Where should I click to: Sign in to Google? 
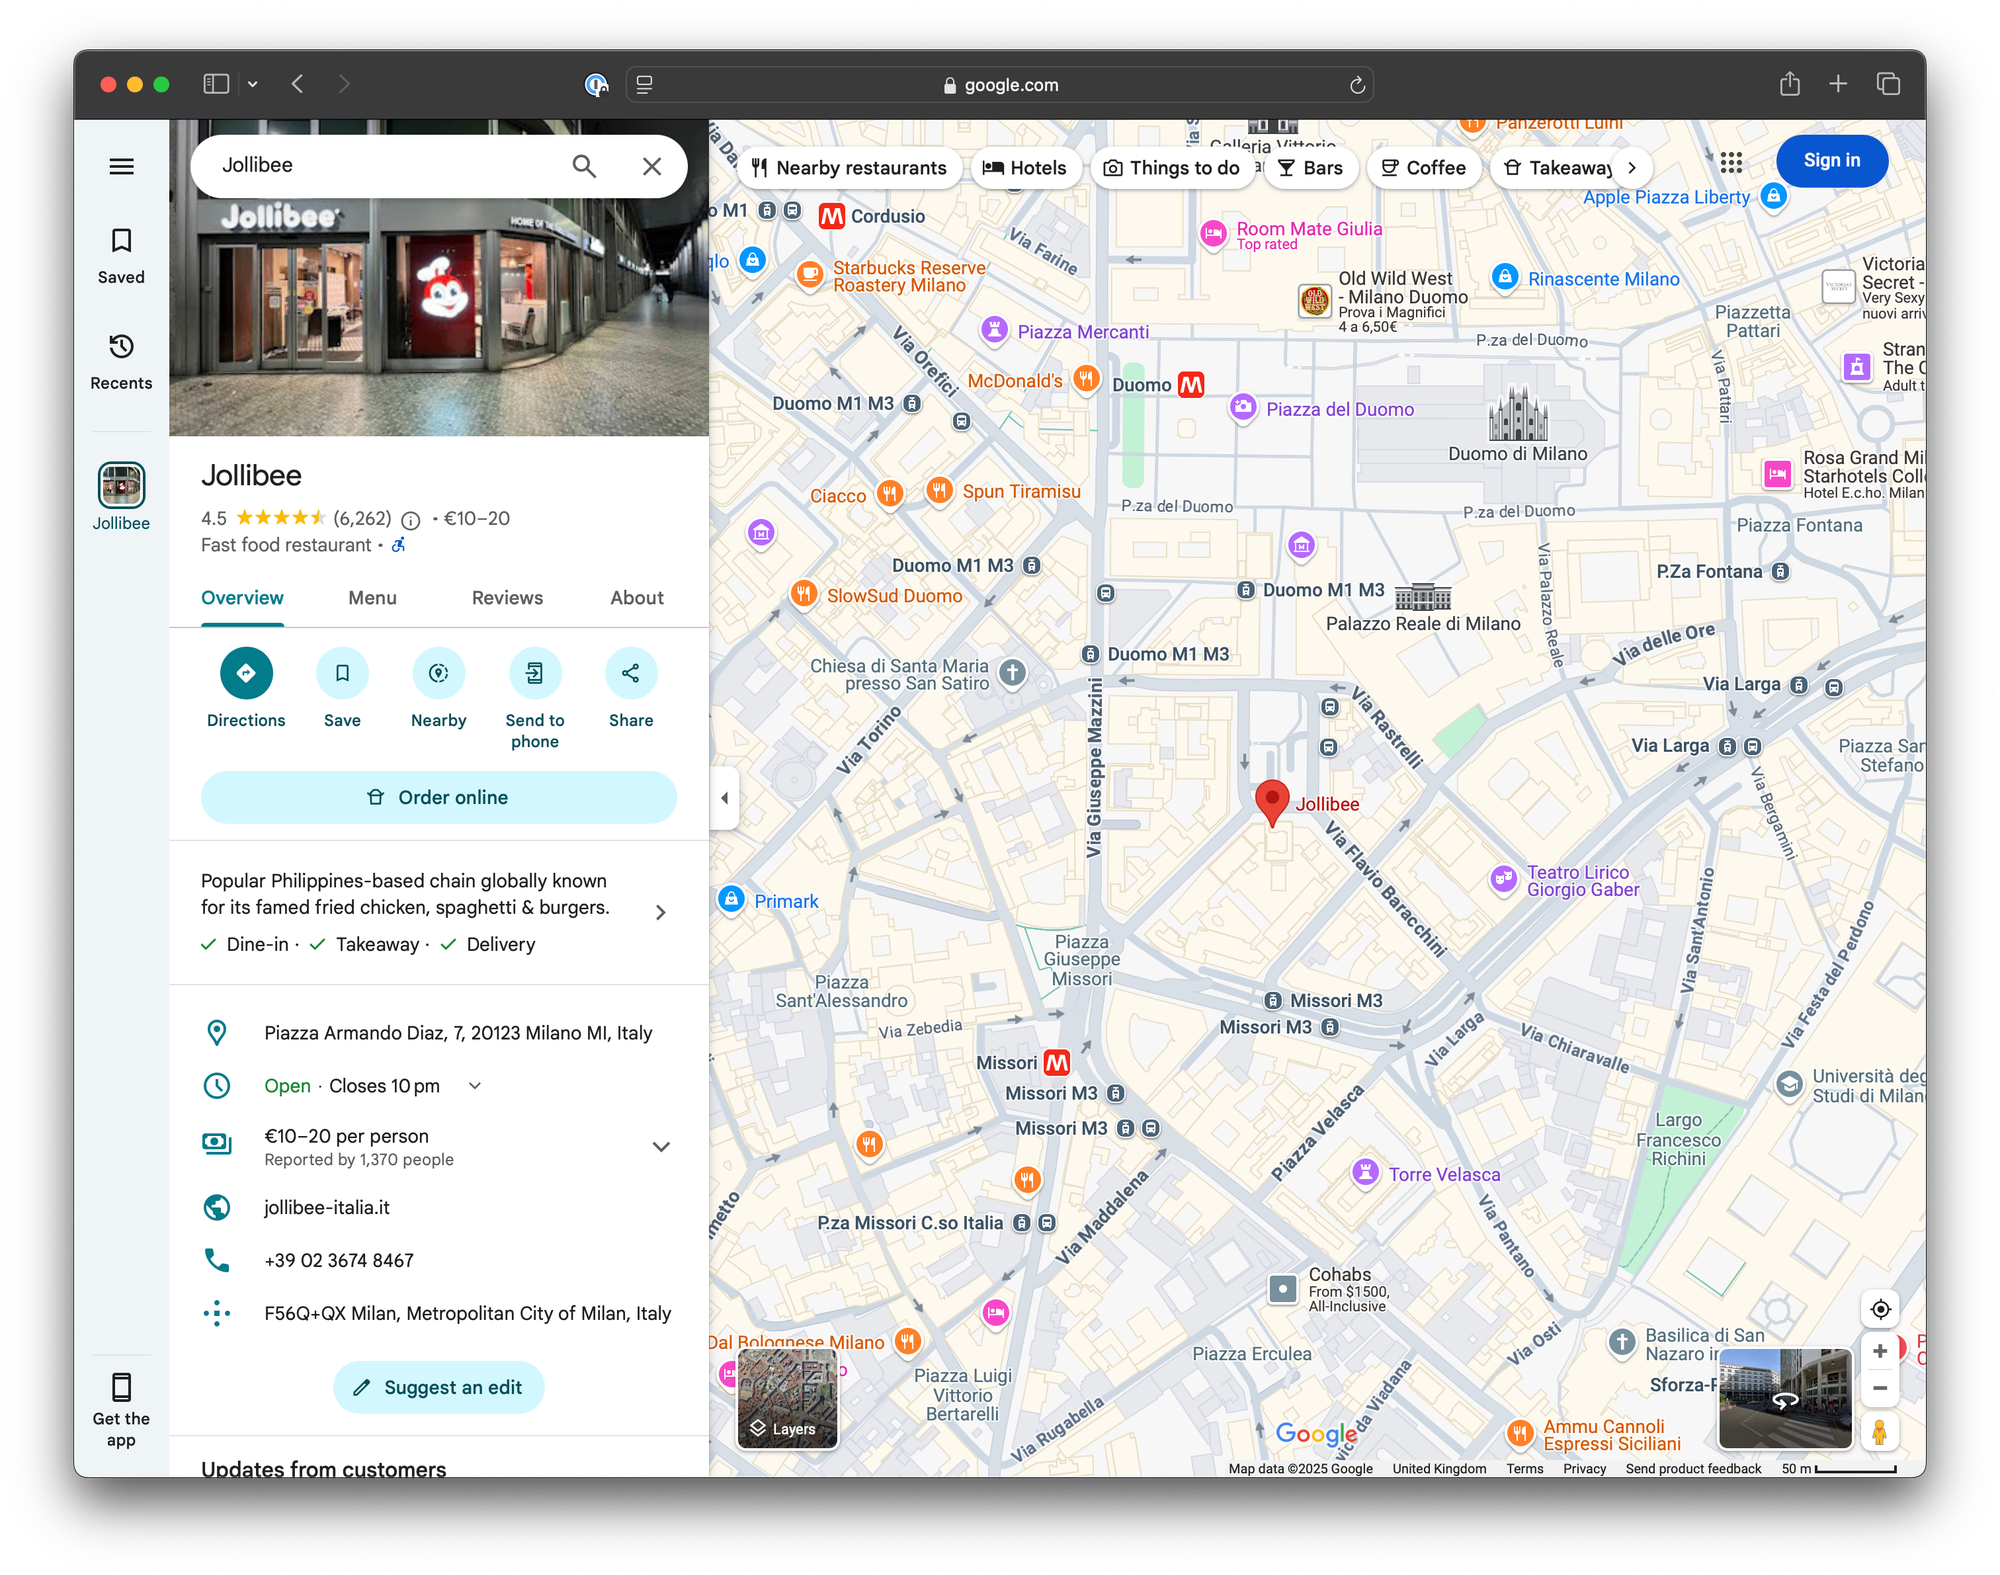[x=1831, y=160]
